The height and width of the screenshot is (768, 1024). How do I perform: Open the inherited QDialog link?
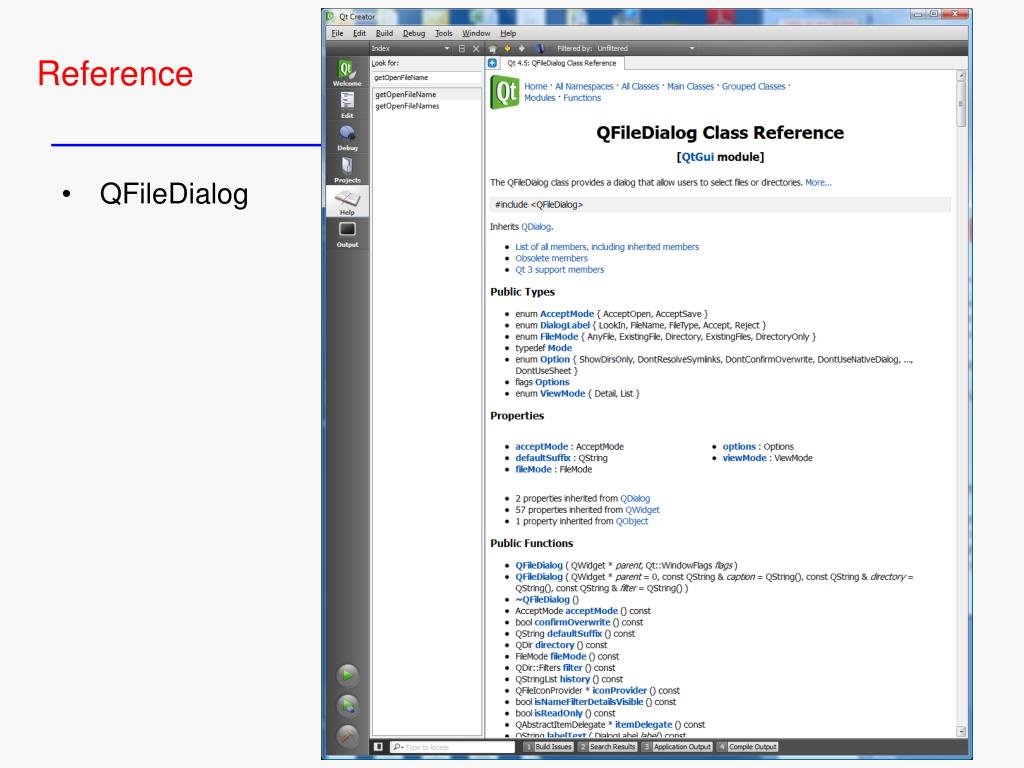pyautogui.click(x=536, y=227)
